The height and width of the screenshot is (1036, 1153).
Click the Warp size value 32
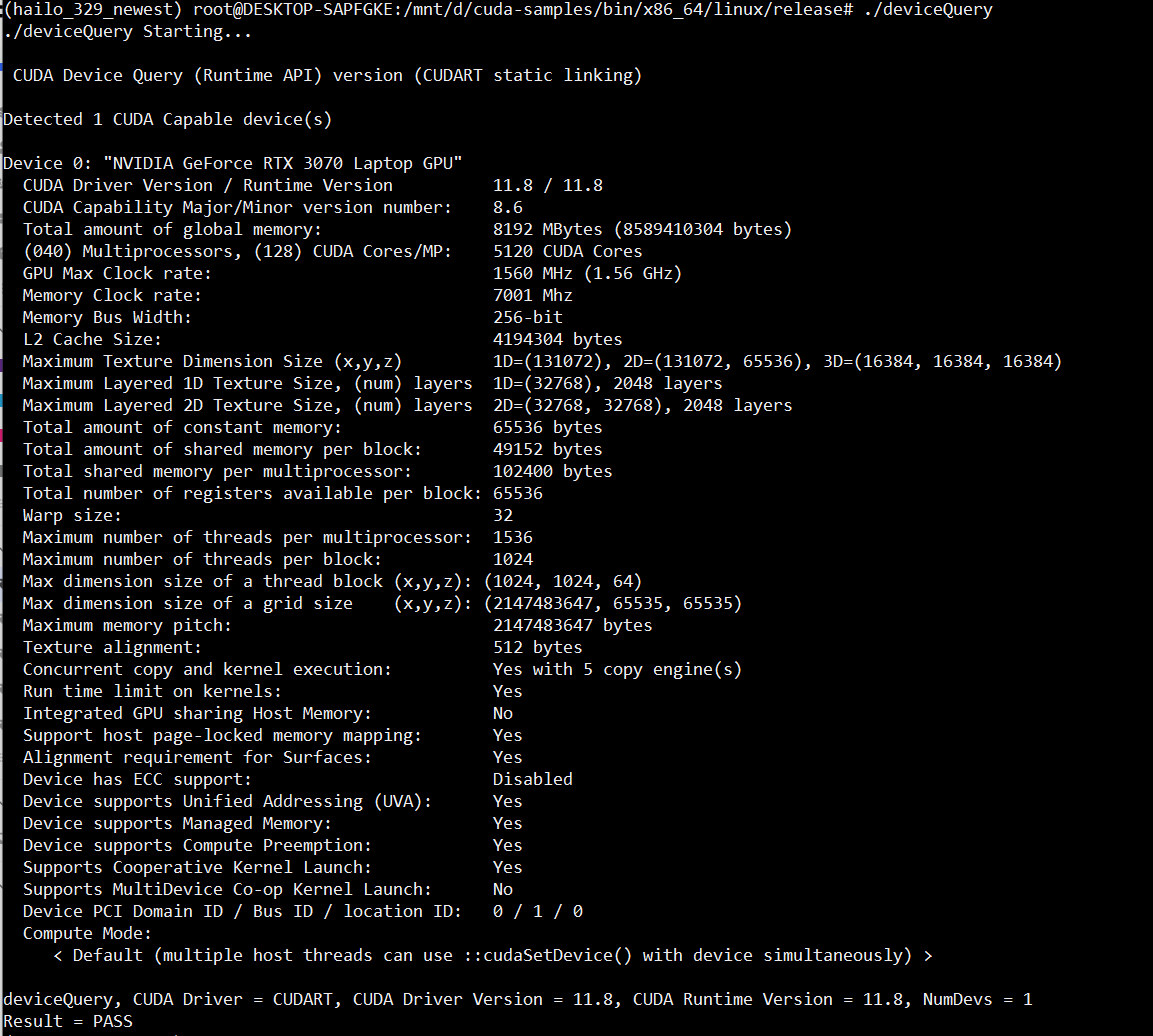(503, 515)
